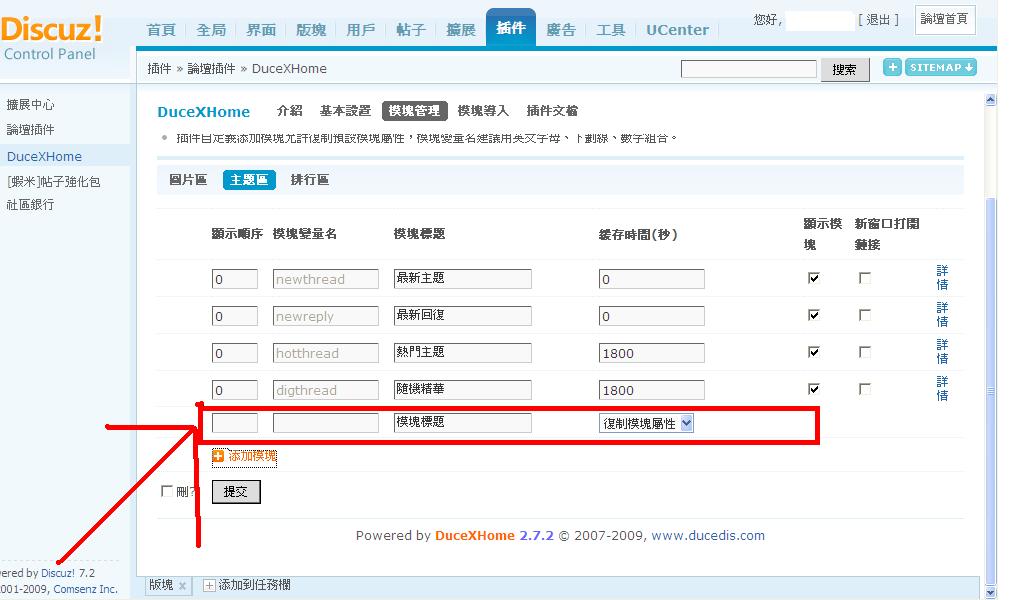Uncheck 顯示模塊 for newthread row
The image size is (1024, 600).
pyautogui.click(x=814, y=278)
